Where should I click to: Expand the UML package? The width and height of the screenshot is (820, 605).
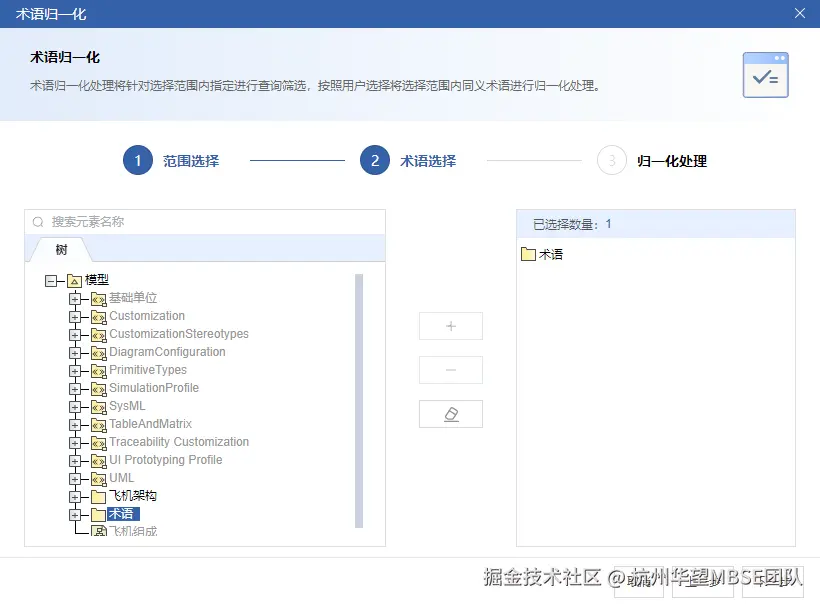[x=75, y=479]
